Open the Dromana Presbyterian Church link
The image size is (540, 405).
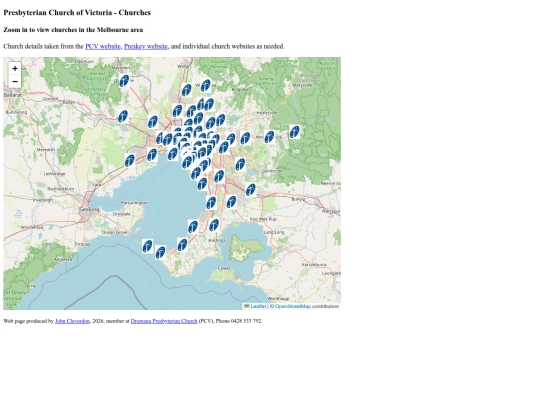pyautogui.click(x=164, y=321)
